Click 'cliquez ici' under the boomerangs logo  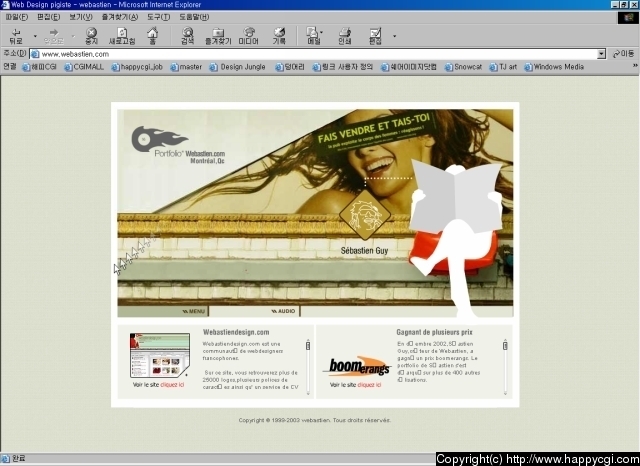369,385
